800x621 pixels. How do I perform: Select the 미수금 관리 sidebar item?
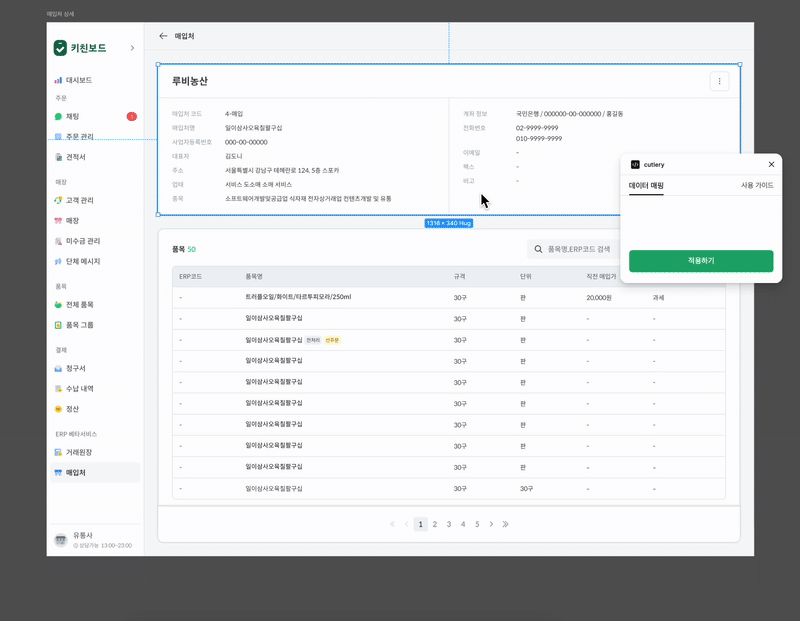pos(83,241)
